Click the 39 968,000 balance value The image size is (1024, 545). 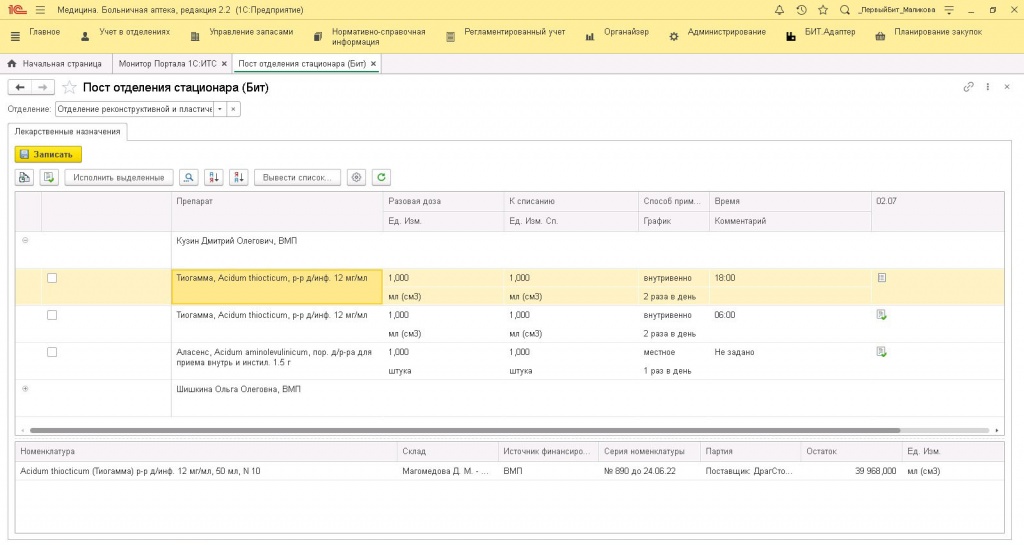[x=876, y=471]
